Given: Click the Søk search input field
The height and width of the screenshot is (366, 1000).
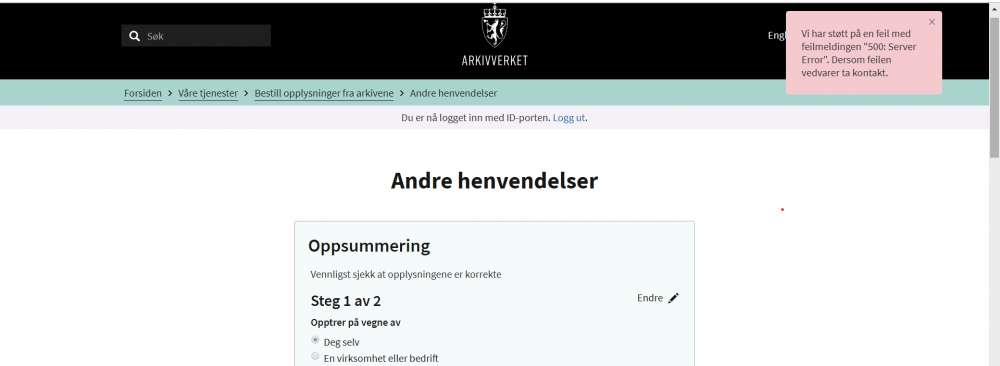Looking at the screenshot, I should (196, 36).
